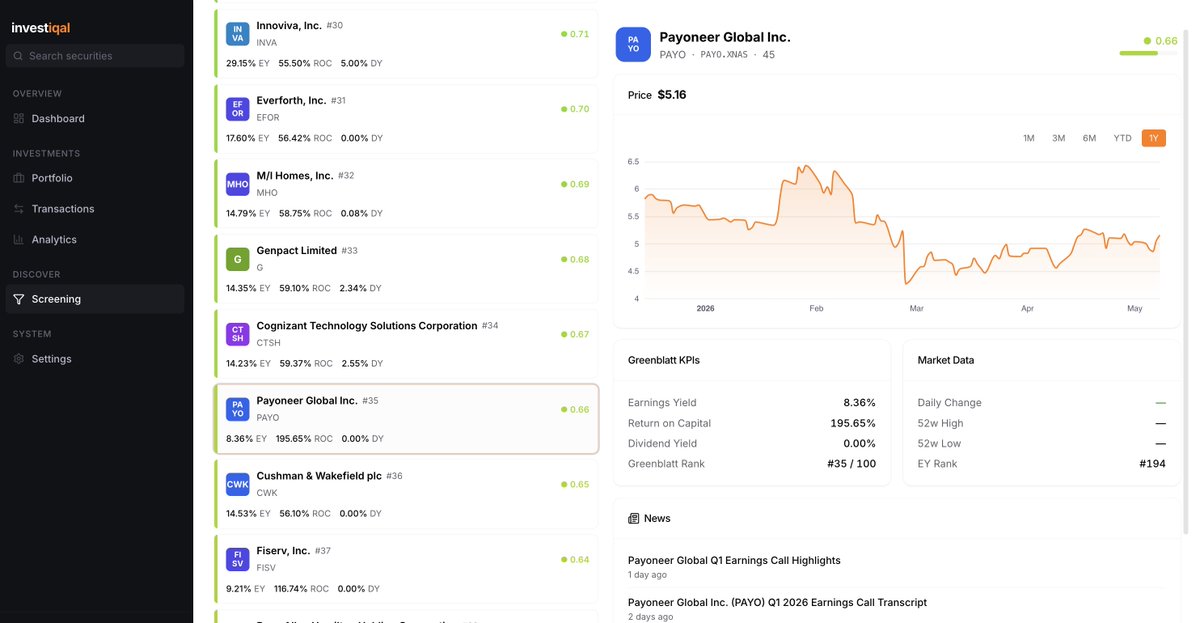Click the 0.69 score for M/I Homes

click(x=575, y=184)
